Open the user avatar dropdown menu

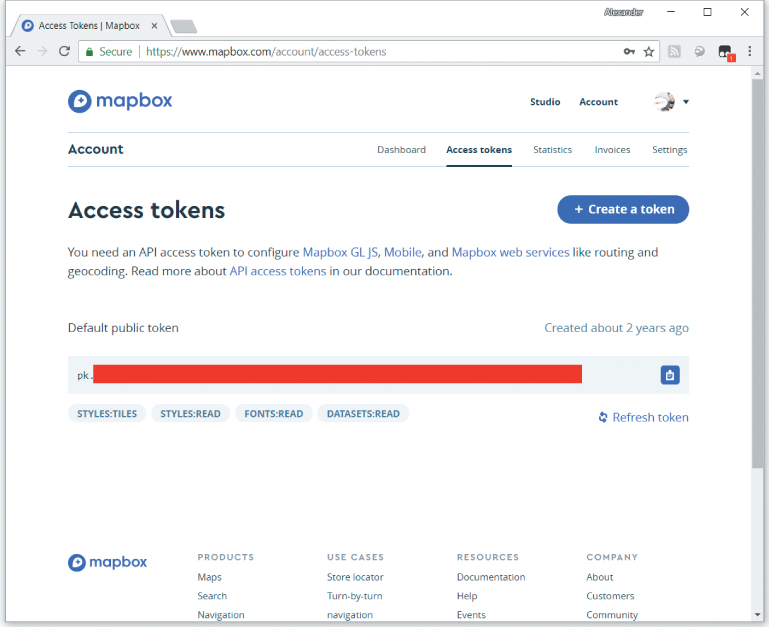pos(671,101)
